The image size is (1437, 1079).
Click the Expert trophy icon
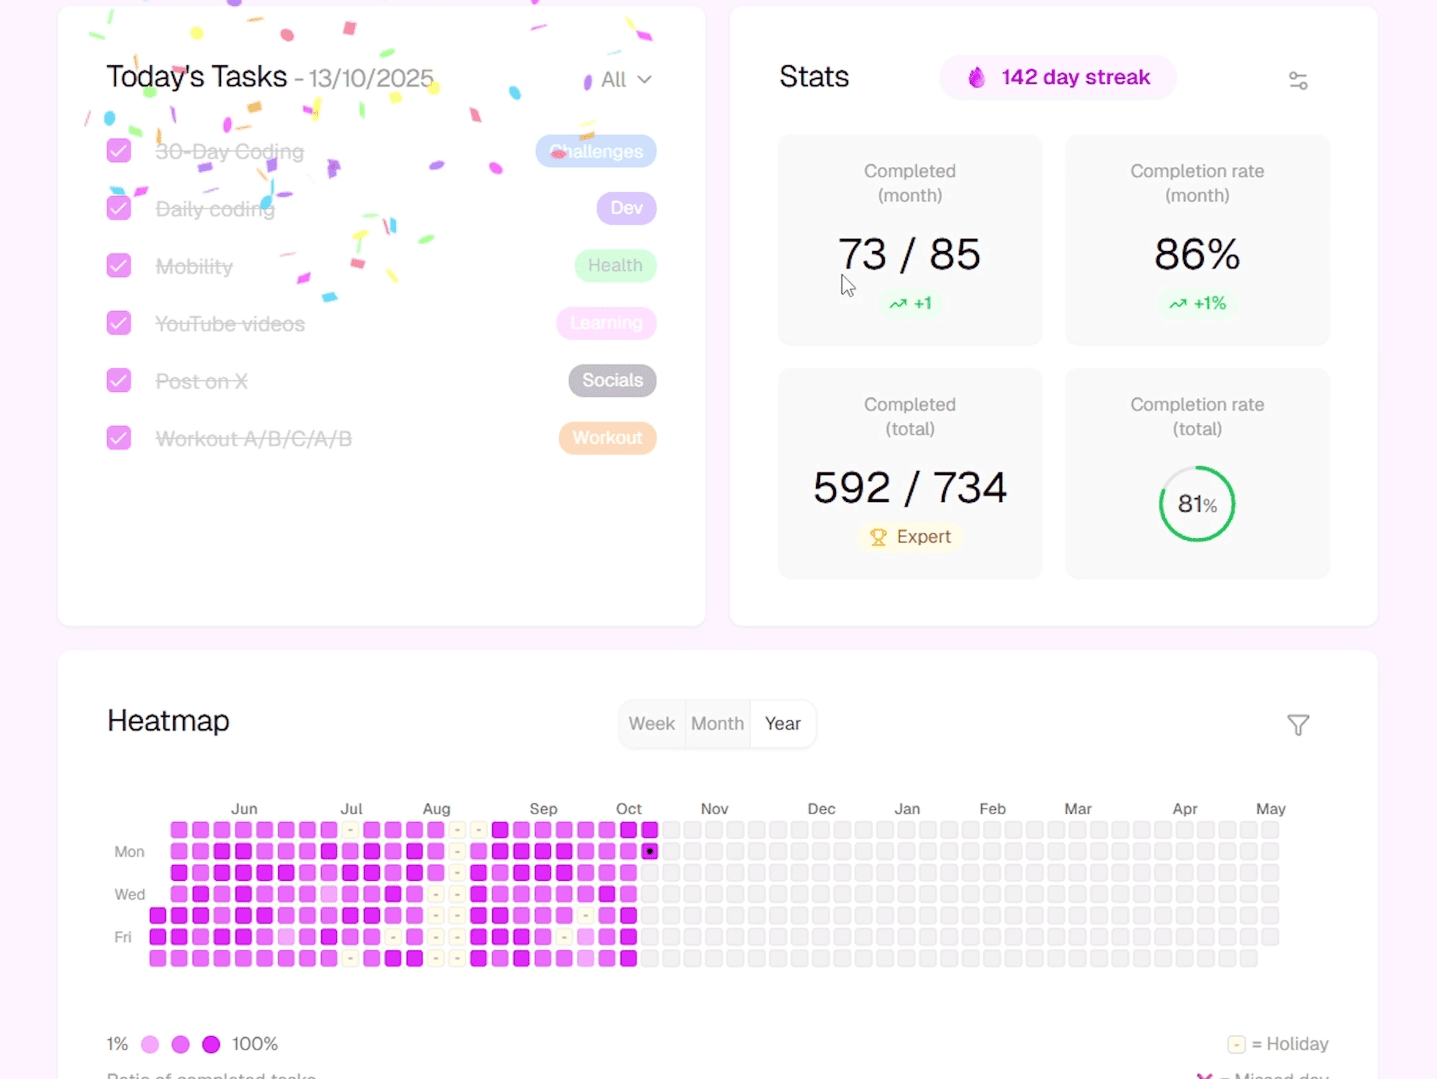[x=878, y=538]
